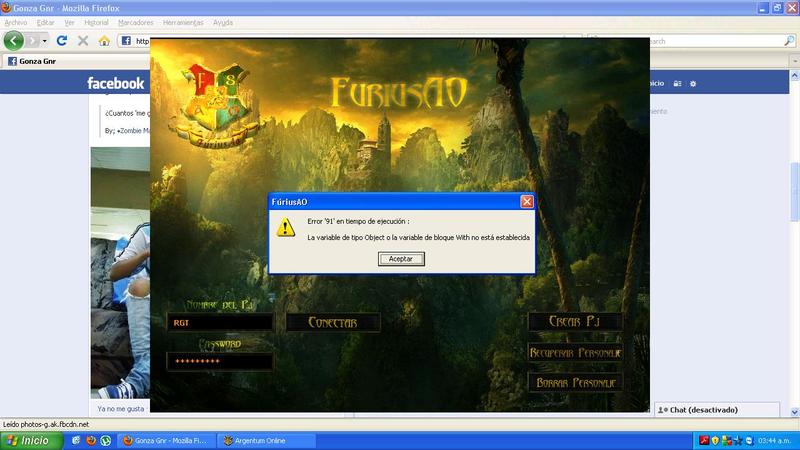
Task: Click the Ya no me gusta link
Action: (121, 409)
